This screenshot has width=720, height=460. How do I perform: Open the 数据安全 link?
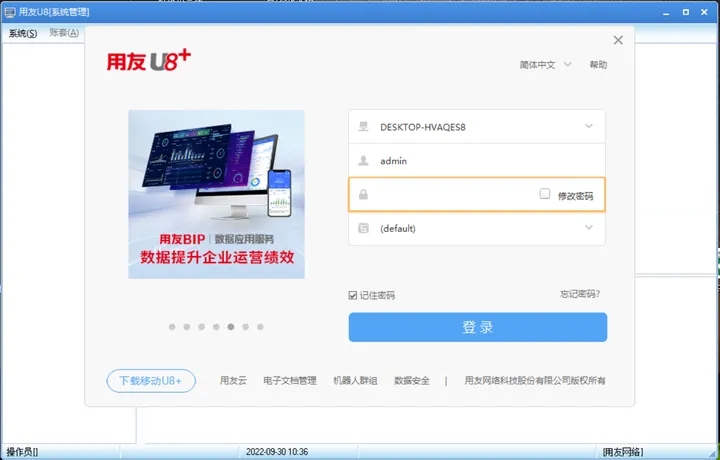point(412,380)
